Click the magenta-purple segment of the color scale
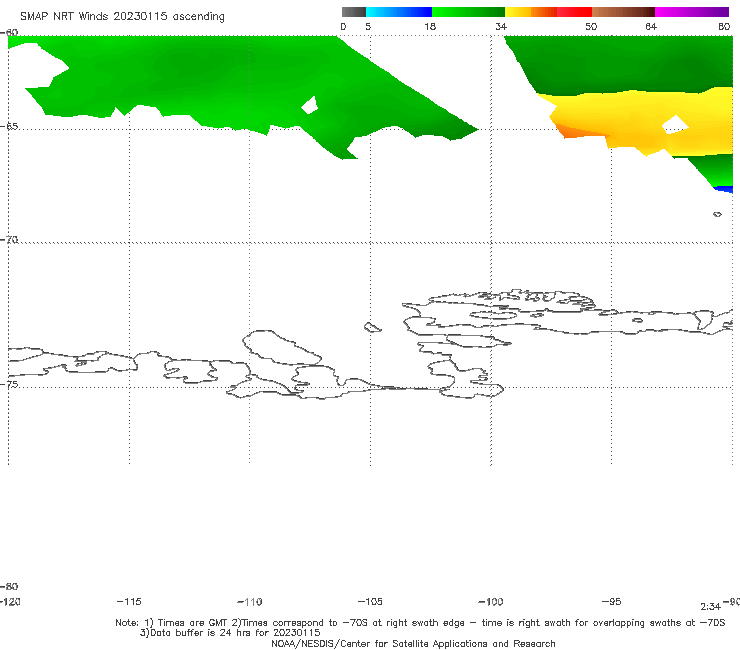The image size is (740, 650). click(692, 12)
